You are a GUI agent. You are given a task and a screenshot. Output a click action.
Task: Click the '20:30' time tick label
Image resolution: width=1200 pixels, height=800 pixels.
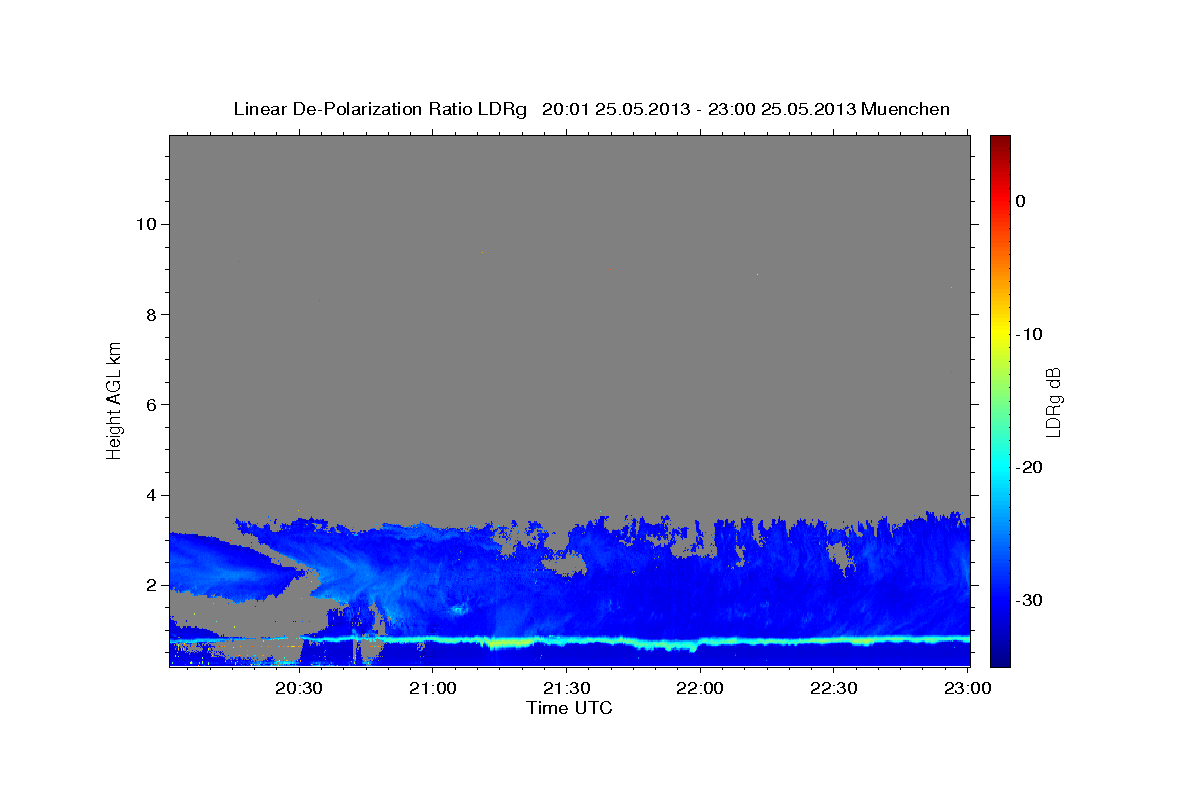pyautogui.click(x=299, y=688)
